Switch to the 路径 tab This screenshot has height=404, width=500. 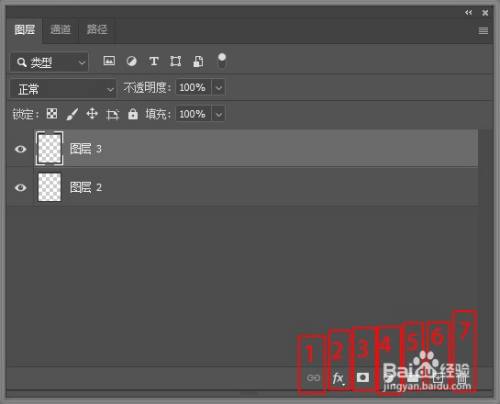(97, 30)
